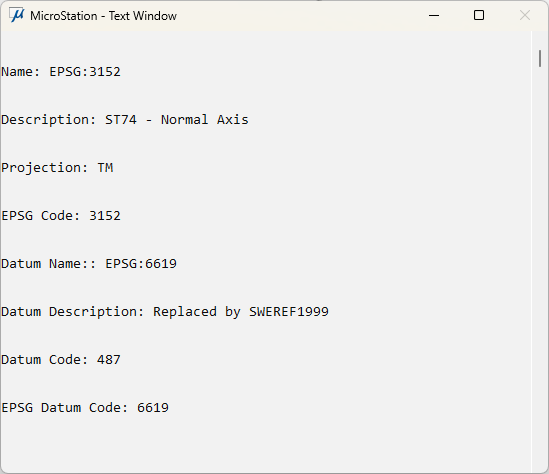Click the 'MicroStation - Text Window' title

point(103,16)
